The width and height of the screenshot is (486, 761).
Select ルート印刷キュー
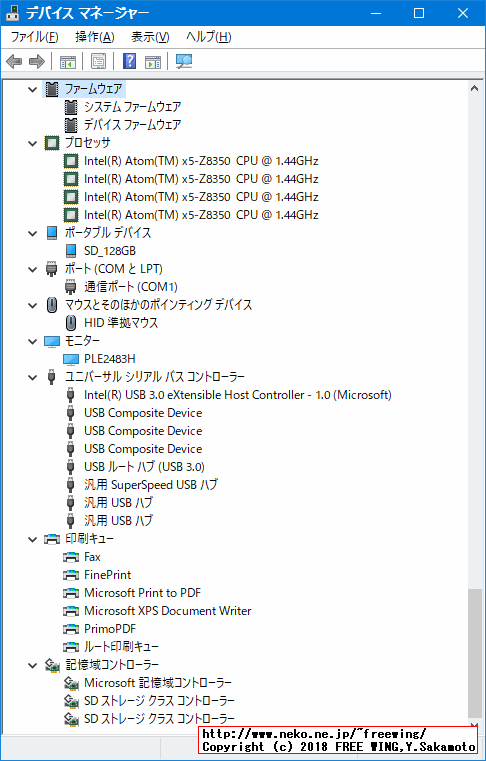[x=121, y=647]
